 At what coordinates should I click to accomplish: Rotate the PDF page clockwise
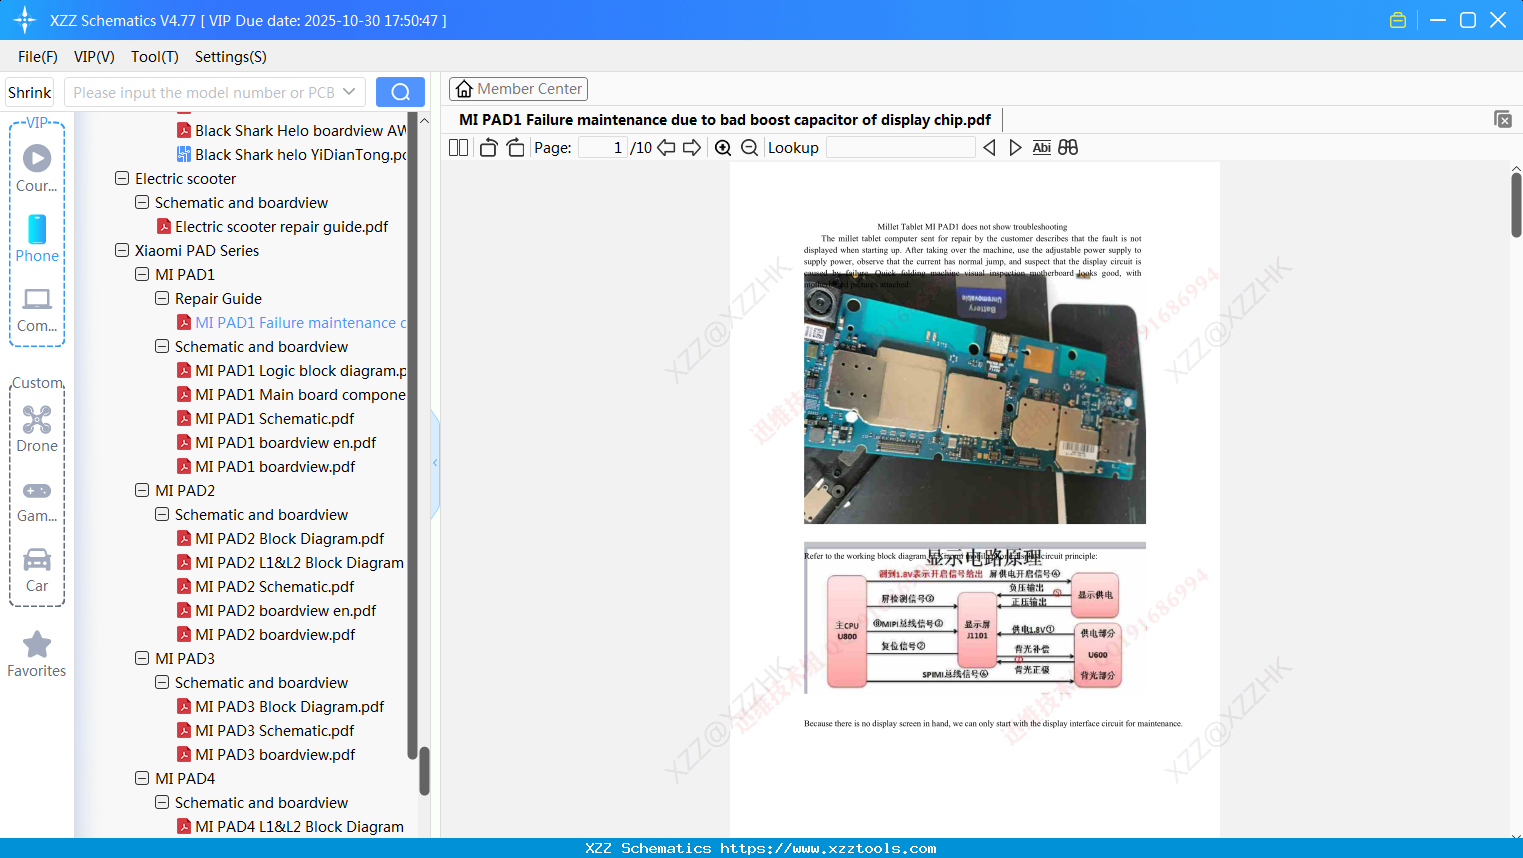click(x=514, y=147)
